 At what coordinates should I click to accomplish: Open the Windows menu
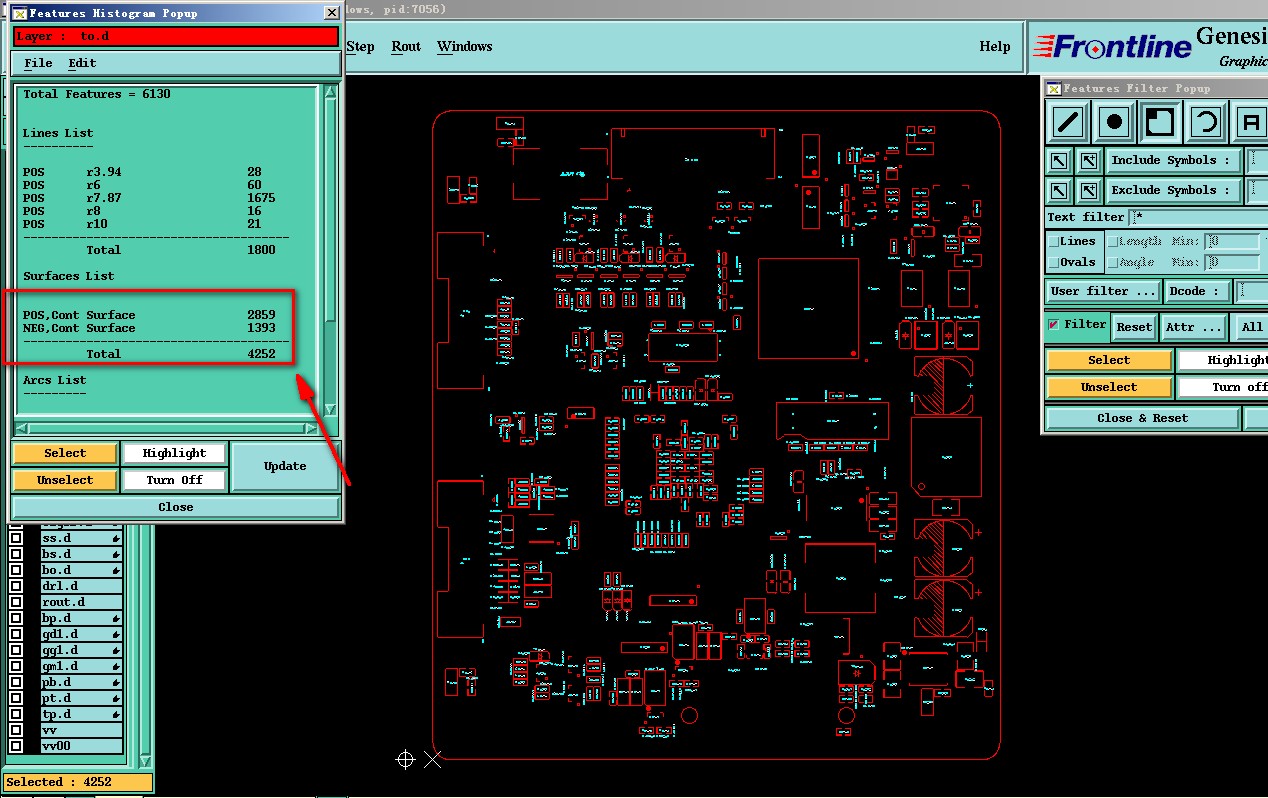click(x=464, y=46)
